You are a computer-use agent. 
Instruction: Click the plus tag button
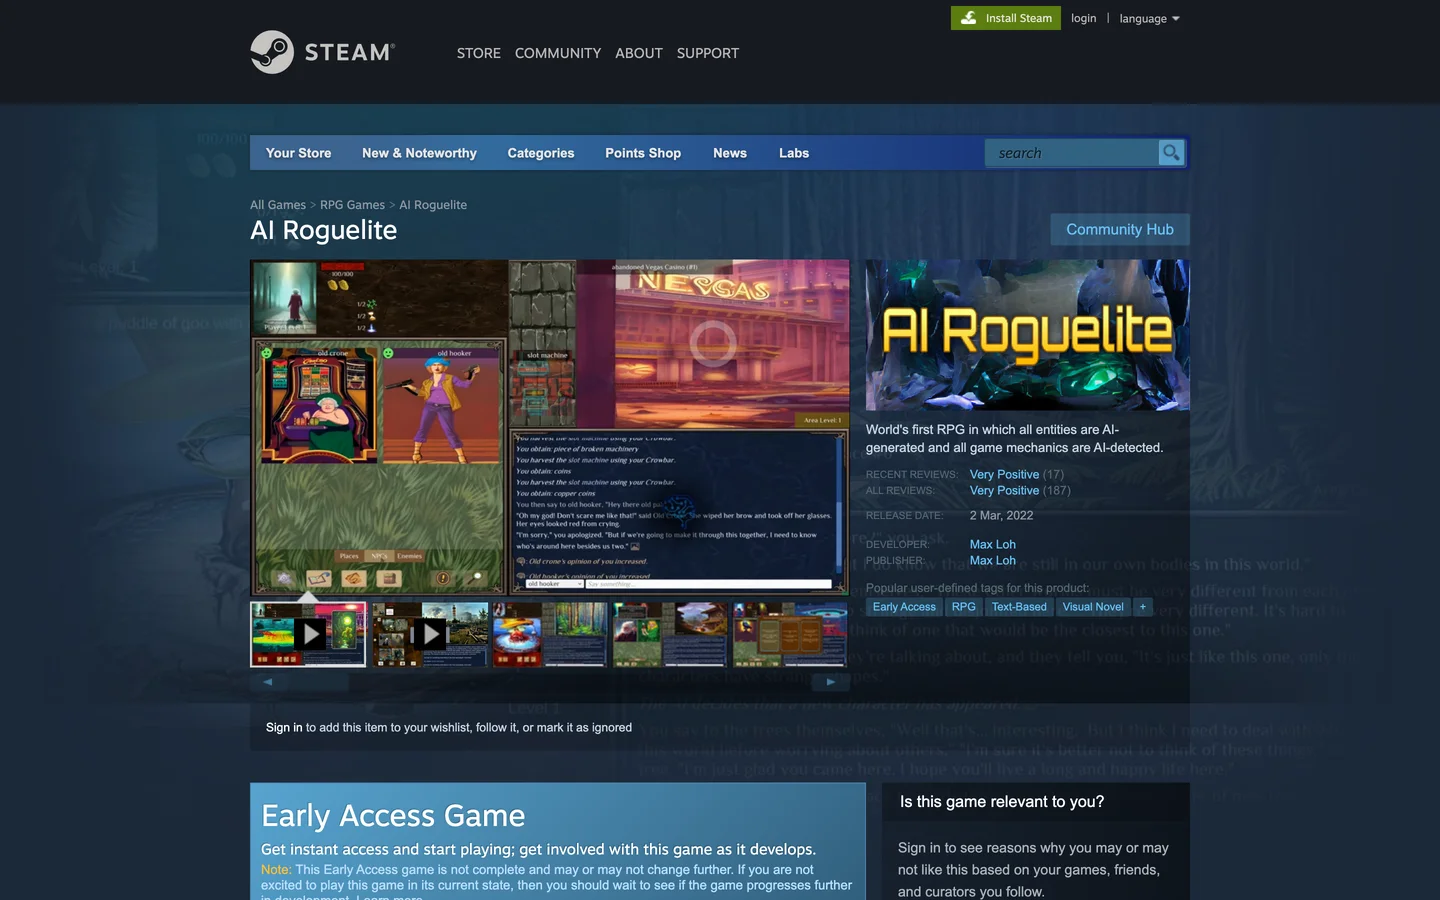point(1143,607)
